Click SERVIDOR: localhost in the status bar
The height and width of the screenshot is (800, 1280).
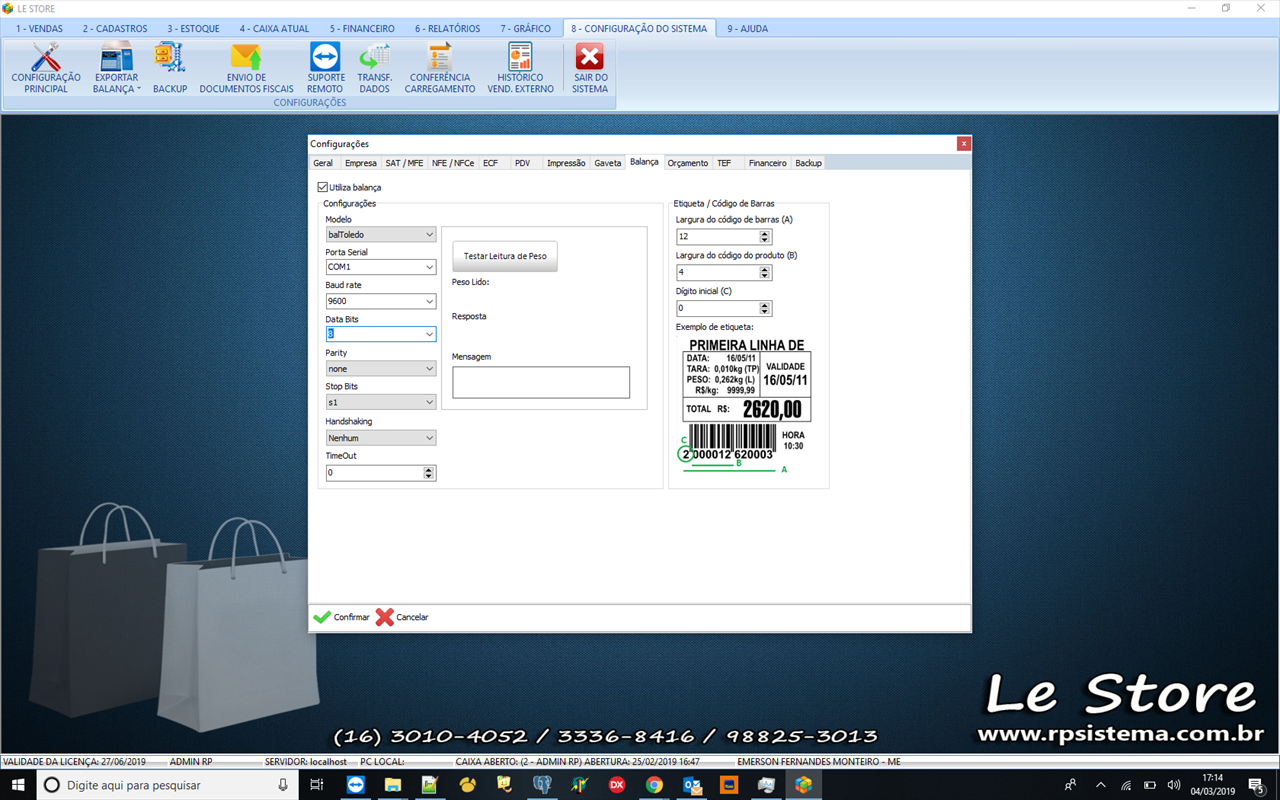305,762
